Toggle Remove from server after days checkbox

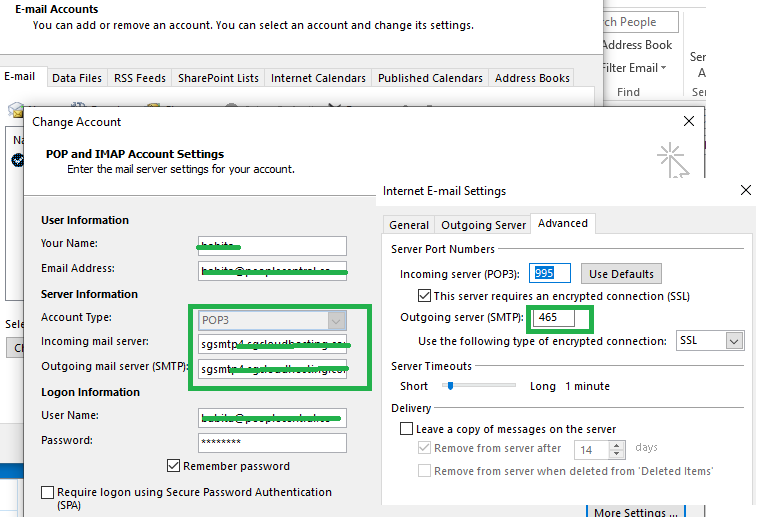tap(424, 448)
